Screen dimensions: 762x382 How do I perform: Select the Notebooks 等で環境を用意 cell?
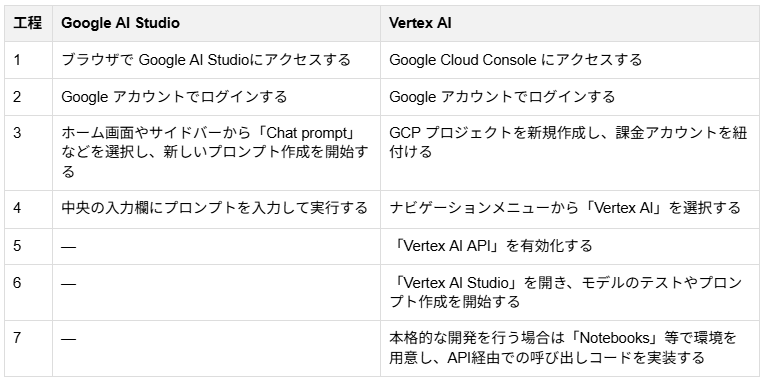(570, 348)
